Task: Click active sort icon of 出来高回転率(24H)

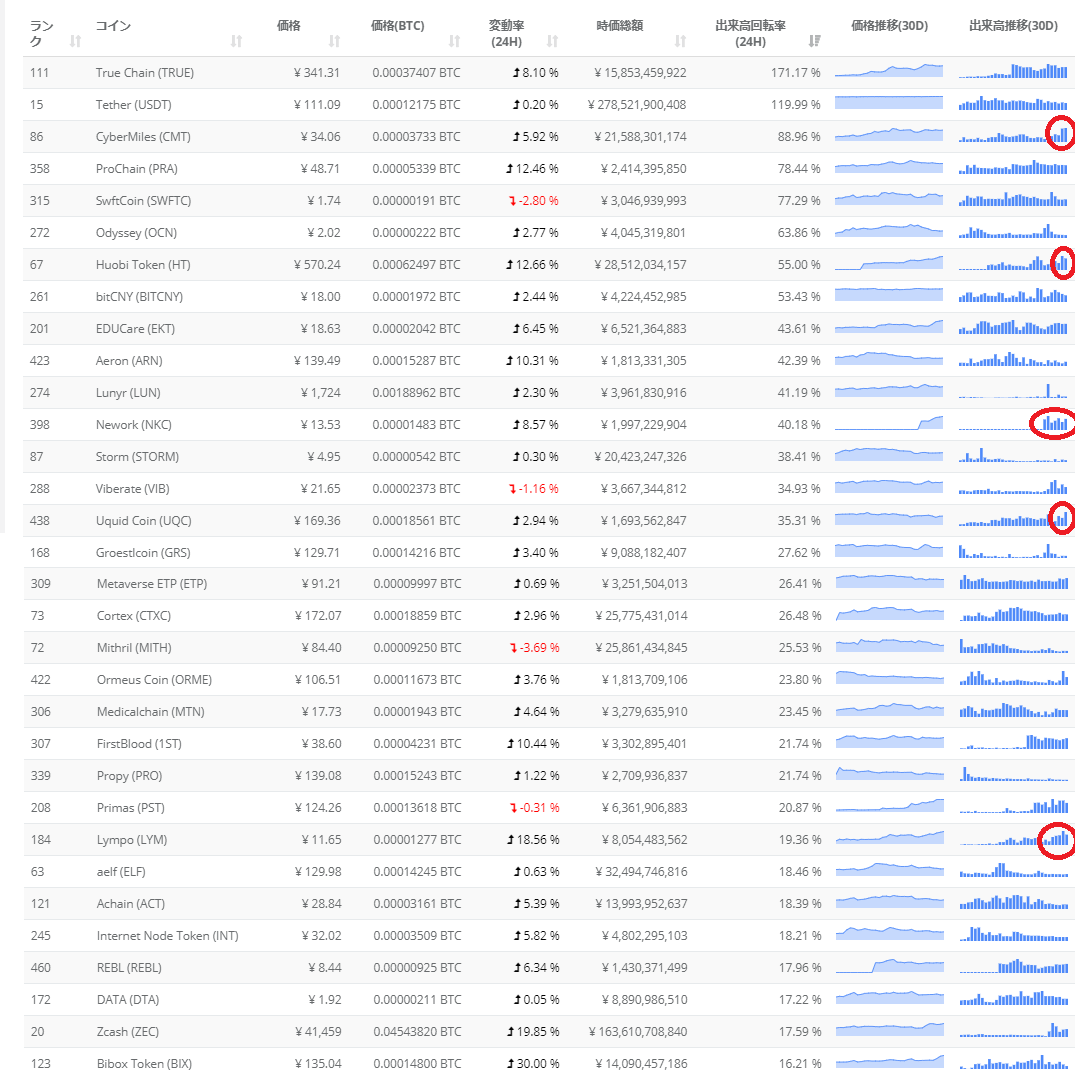Action: 814,41
